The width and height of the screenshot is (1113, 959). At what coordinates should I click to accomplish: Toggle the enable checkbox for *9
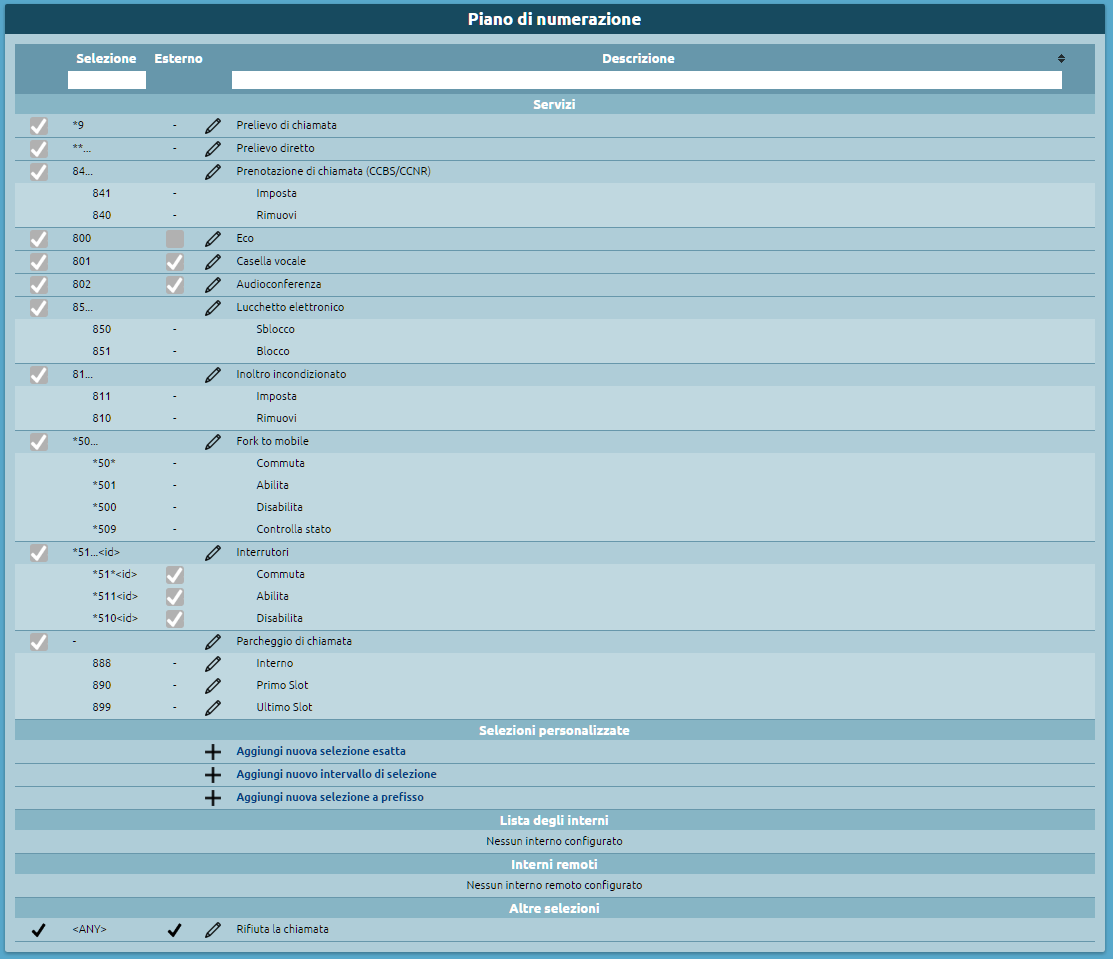pyautogui.click(x=38, y=126)
